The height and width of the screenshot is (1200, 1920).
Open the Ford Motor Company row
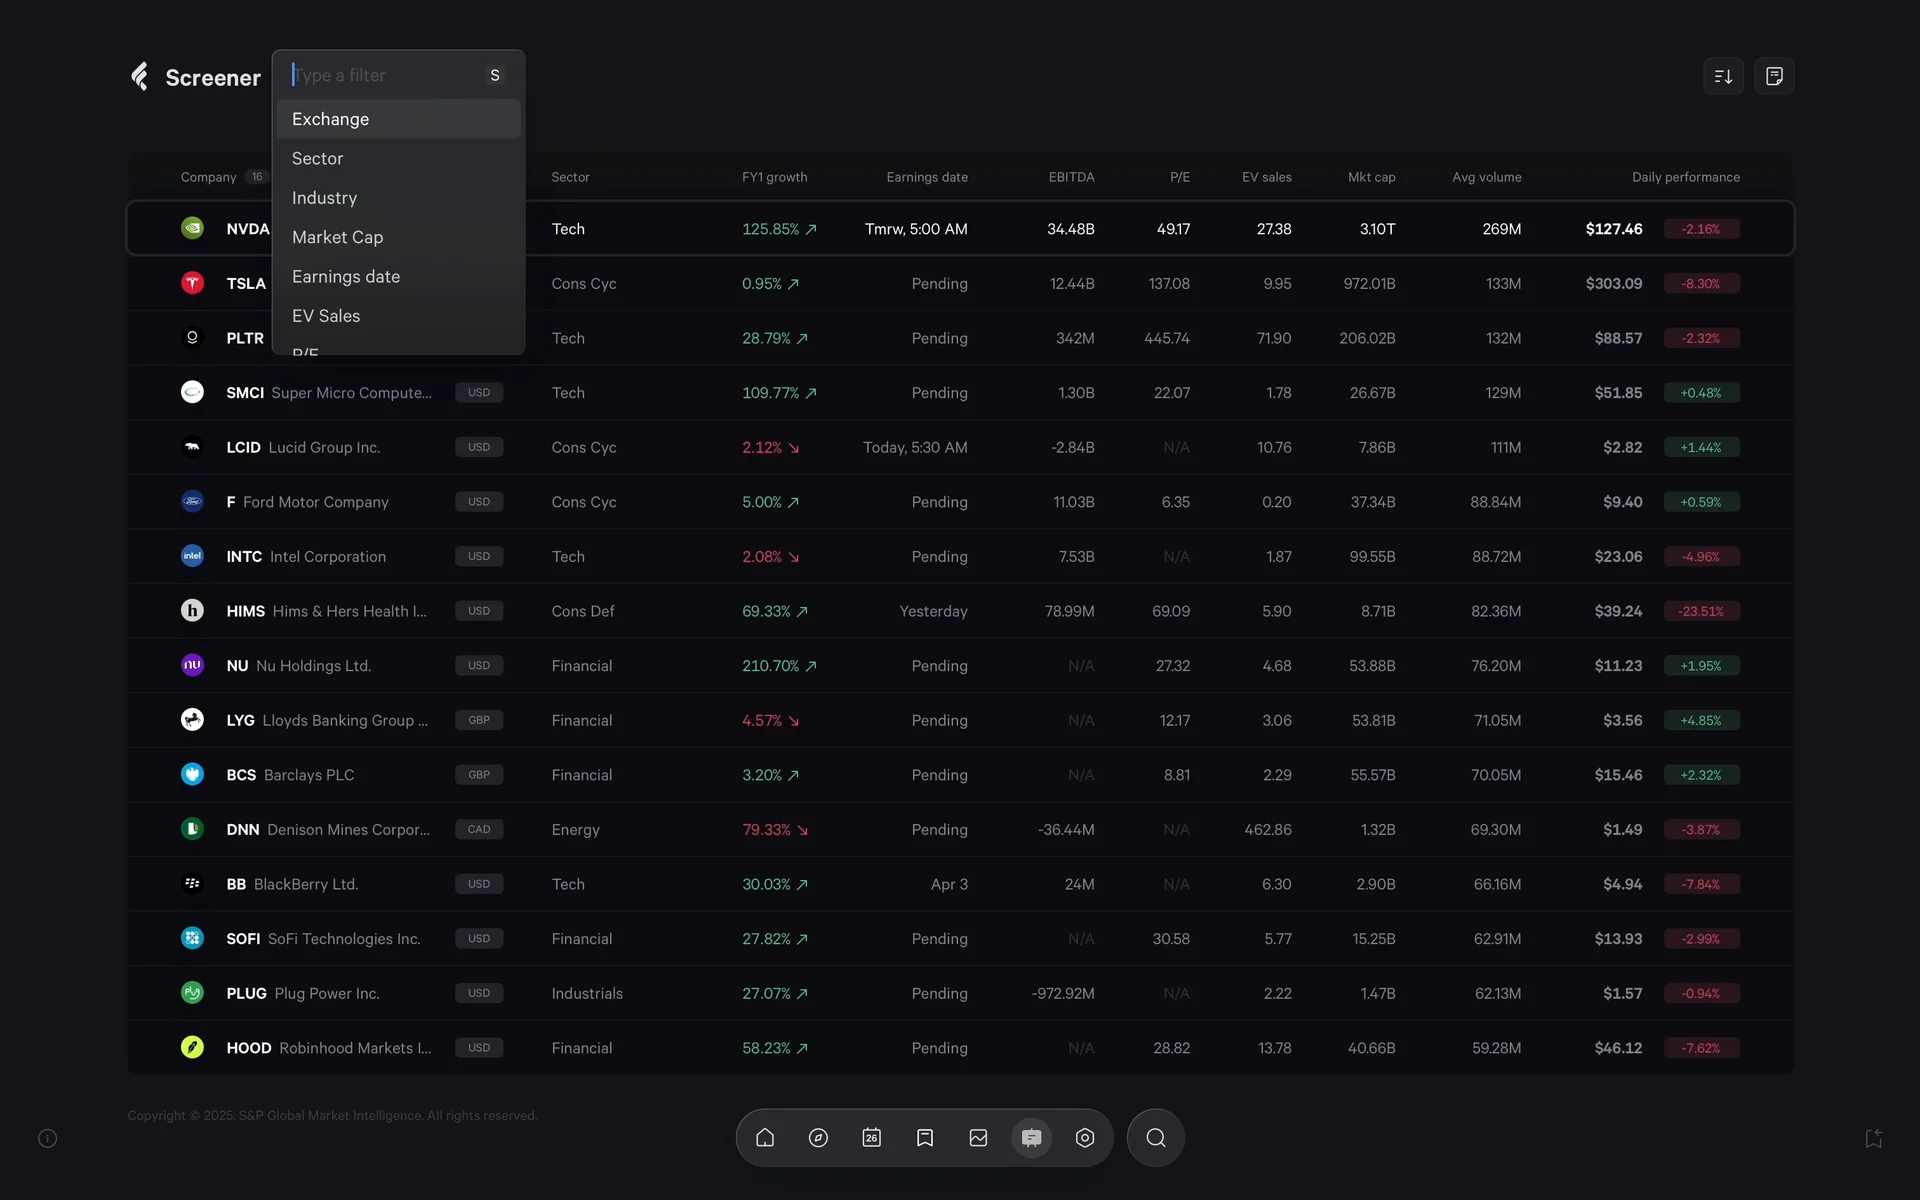(315, 502)
